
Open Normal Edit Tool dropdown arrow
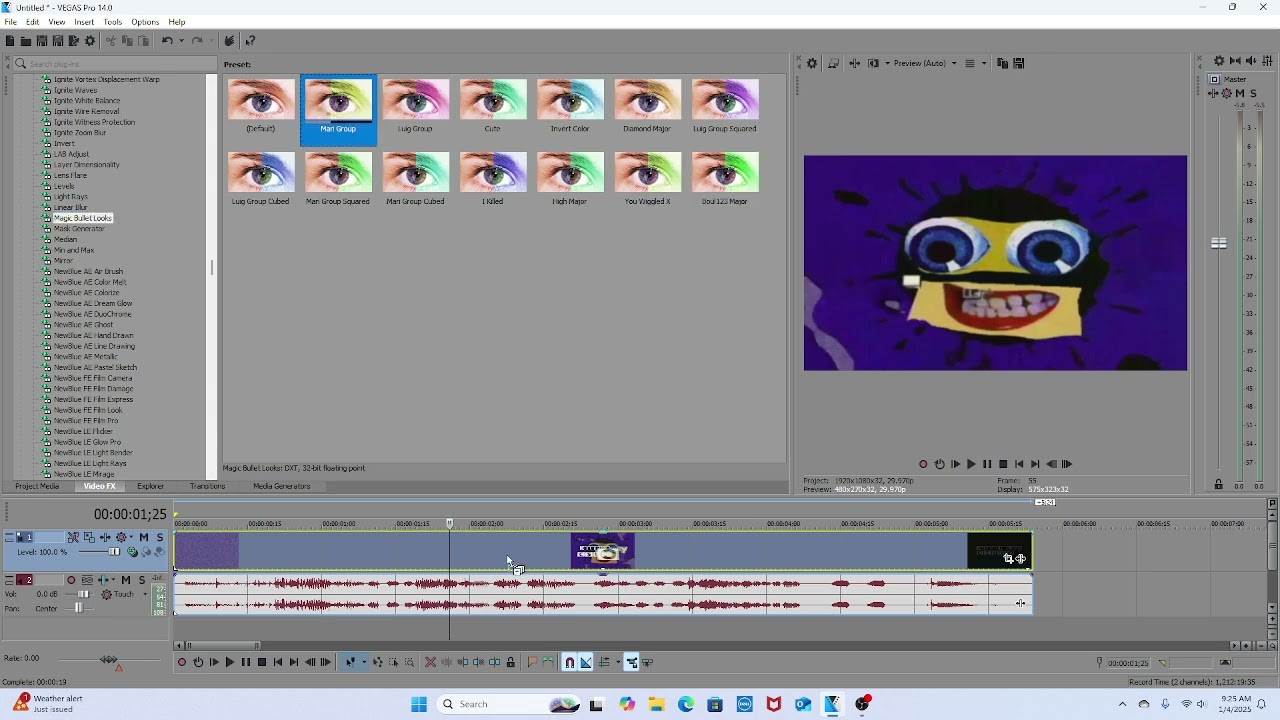coord(364,662)
